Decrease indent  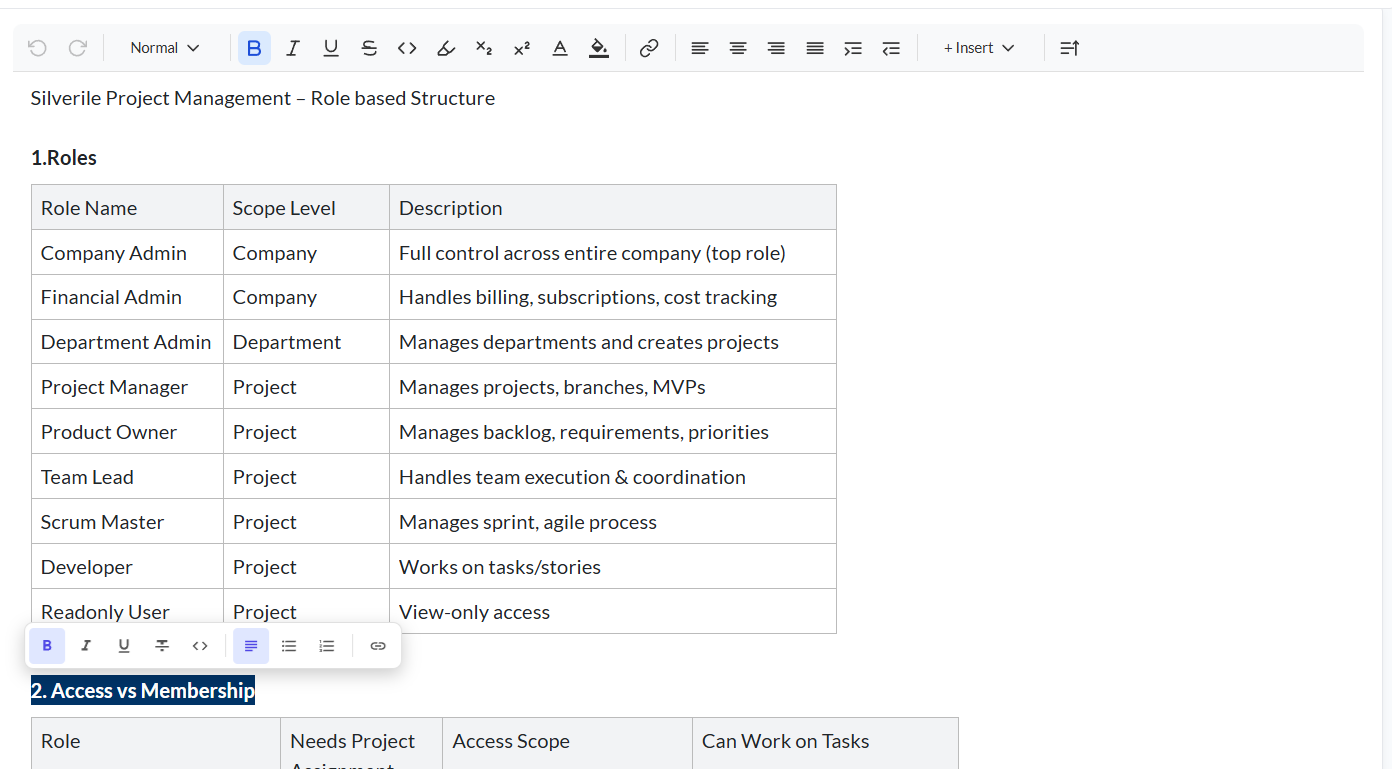(x=891, y=48)
